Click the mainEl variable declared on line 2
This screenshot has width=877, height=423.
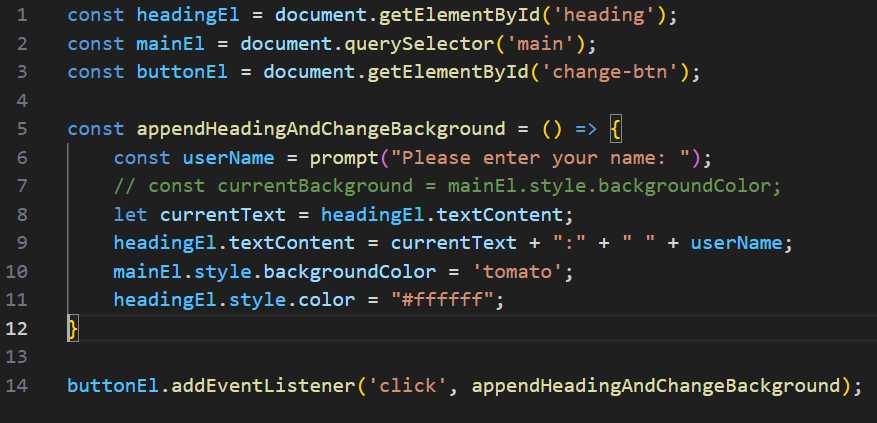coord(171,44)
